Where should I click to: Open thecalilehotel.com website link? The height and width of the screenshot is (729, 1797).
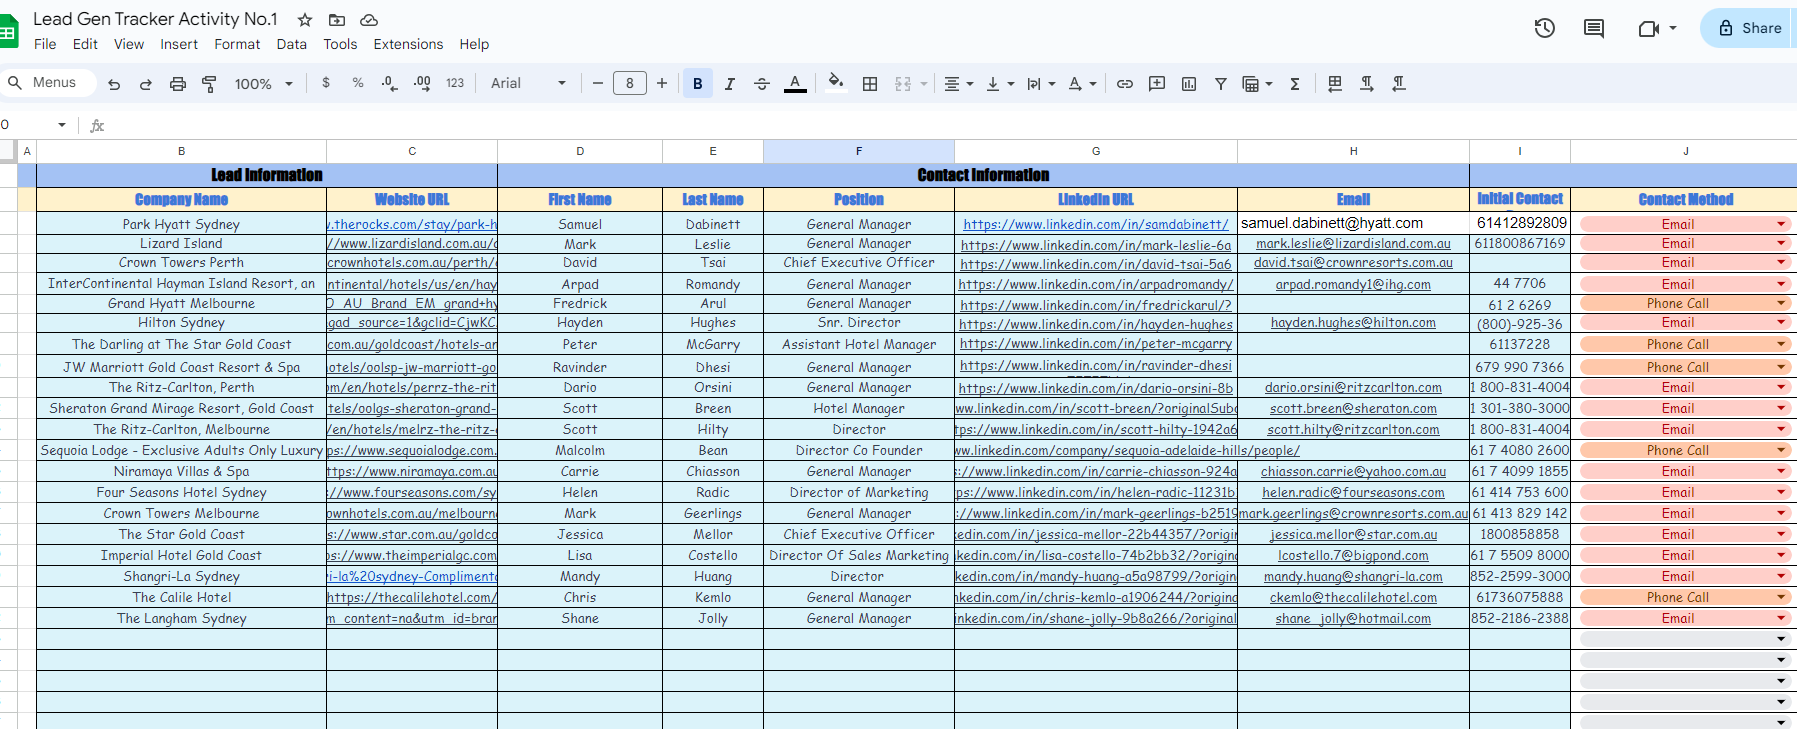click(x=412, y=597)
